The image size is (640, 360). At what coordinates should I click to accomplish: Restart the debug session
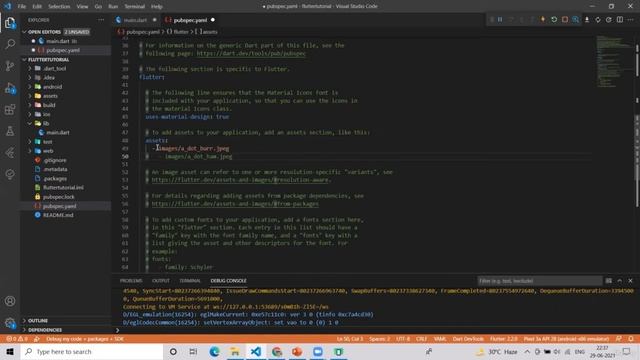tap(554, 20)
